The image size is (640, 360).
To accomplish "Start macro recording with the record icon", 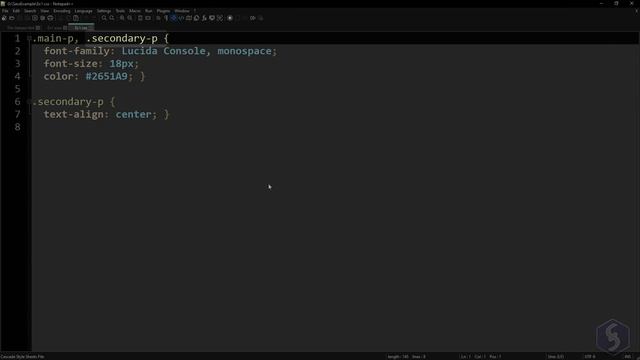I will point(230,18).
